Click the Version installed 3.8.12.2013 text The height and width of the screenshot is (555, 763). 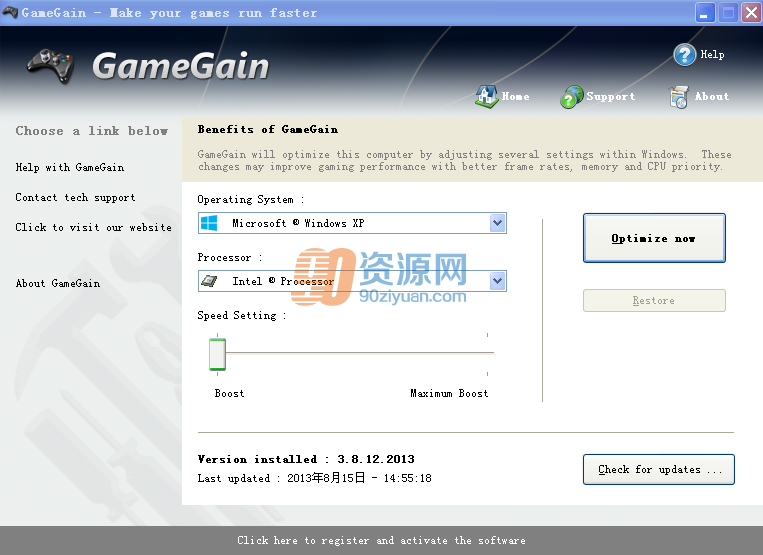(306, 459)
